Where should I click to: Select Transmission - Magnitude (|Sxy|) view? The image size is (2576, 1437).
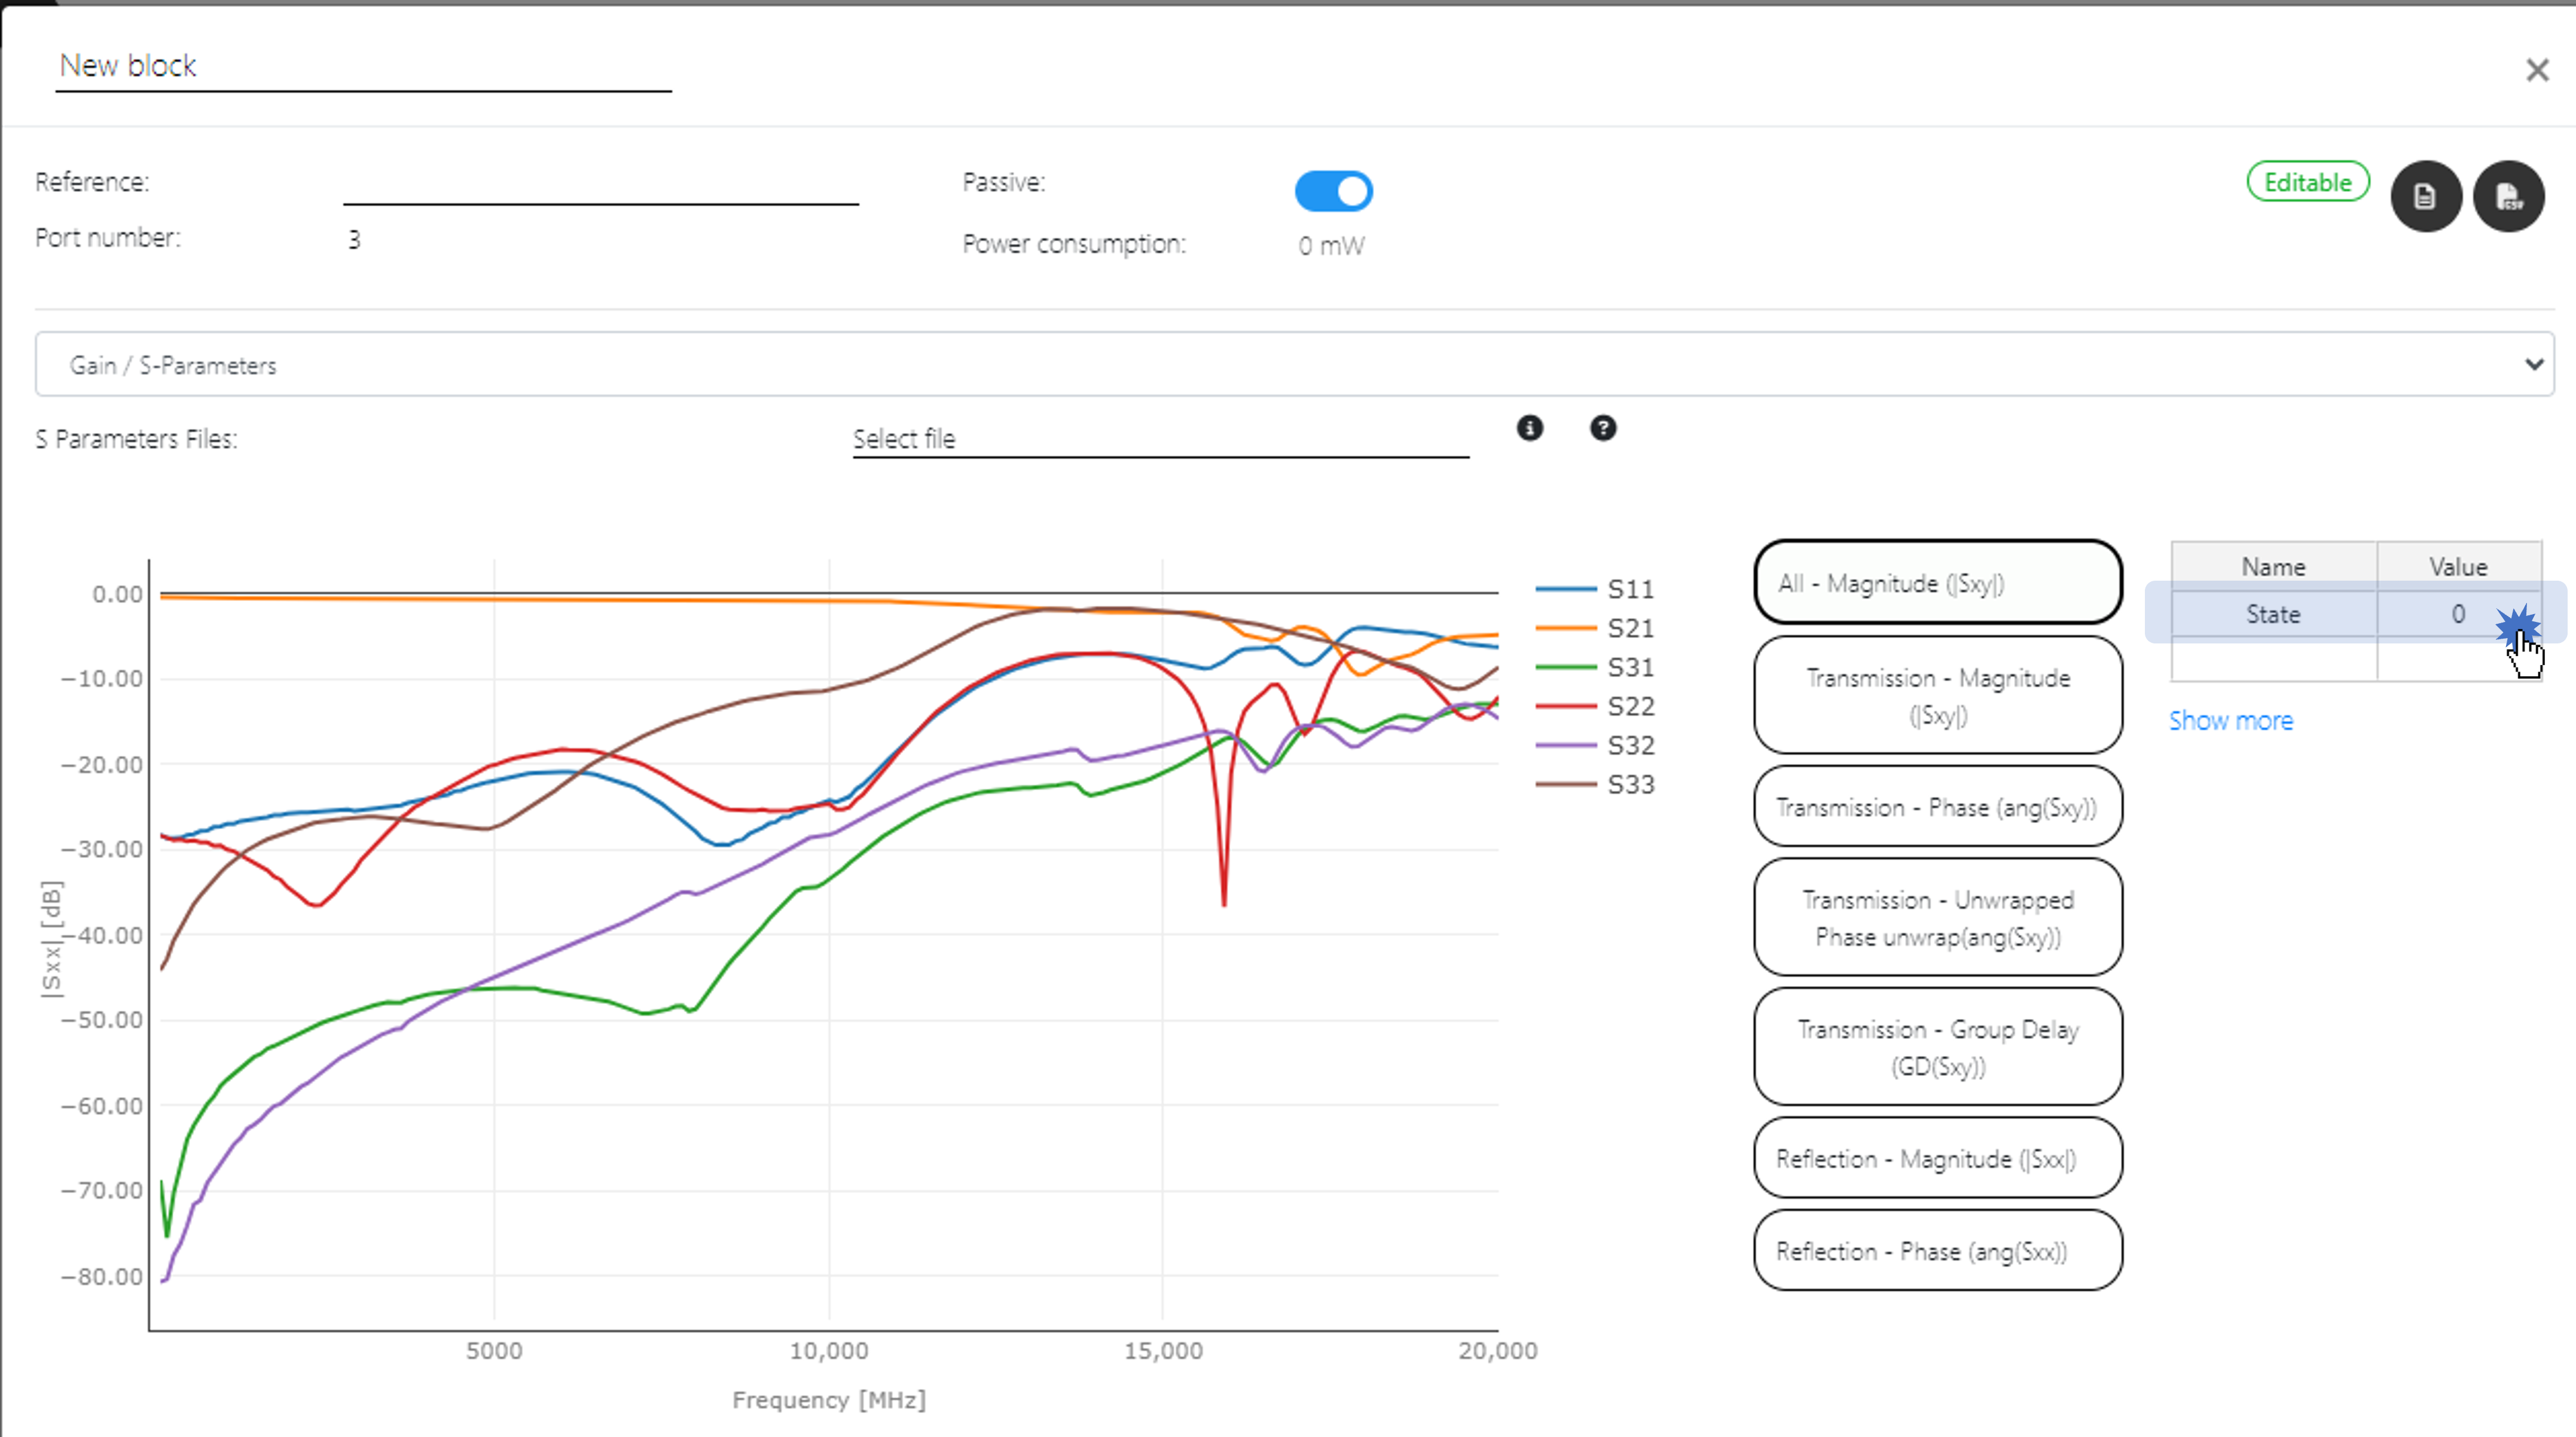[1937, 696]
